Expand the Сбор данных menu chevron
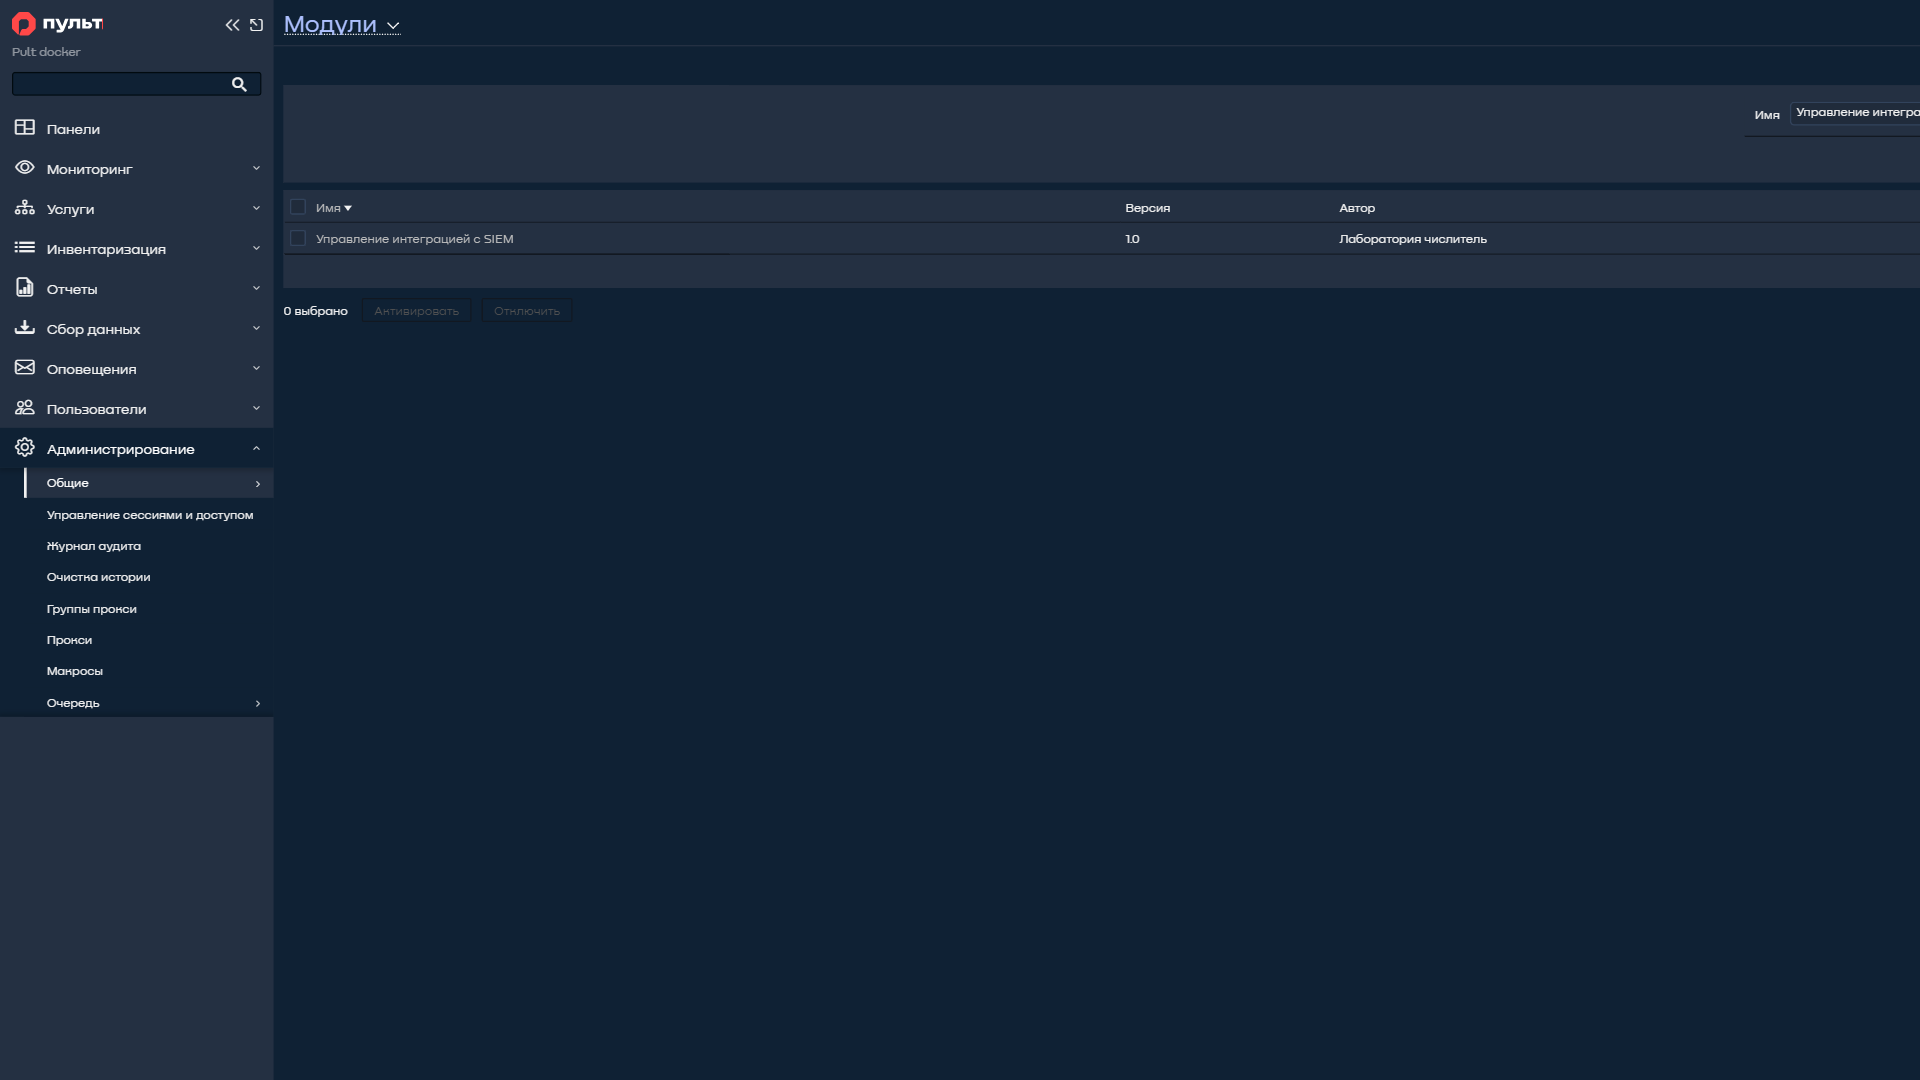1920x1080 pixels. point(256,328)
